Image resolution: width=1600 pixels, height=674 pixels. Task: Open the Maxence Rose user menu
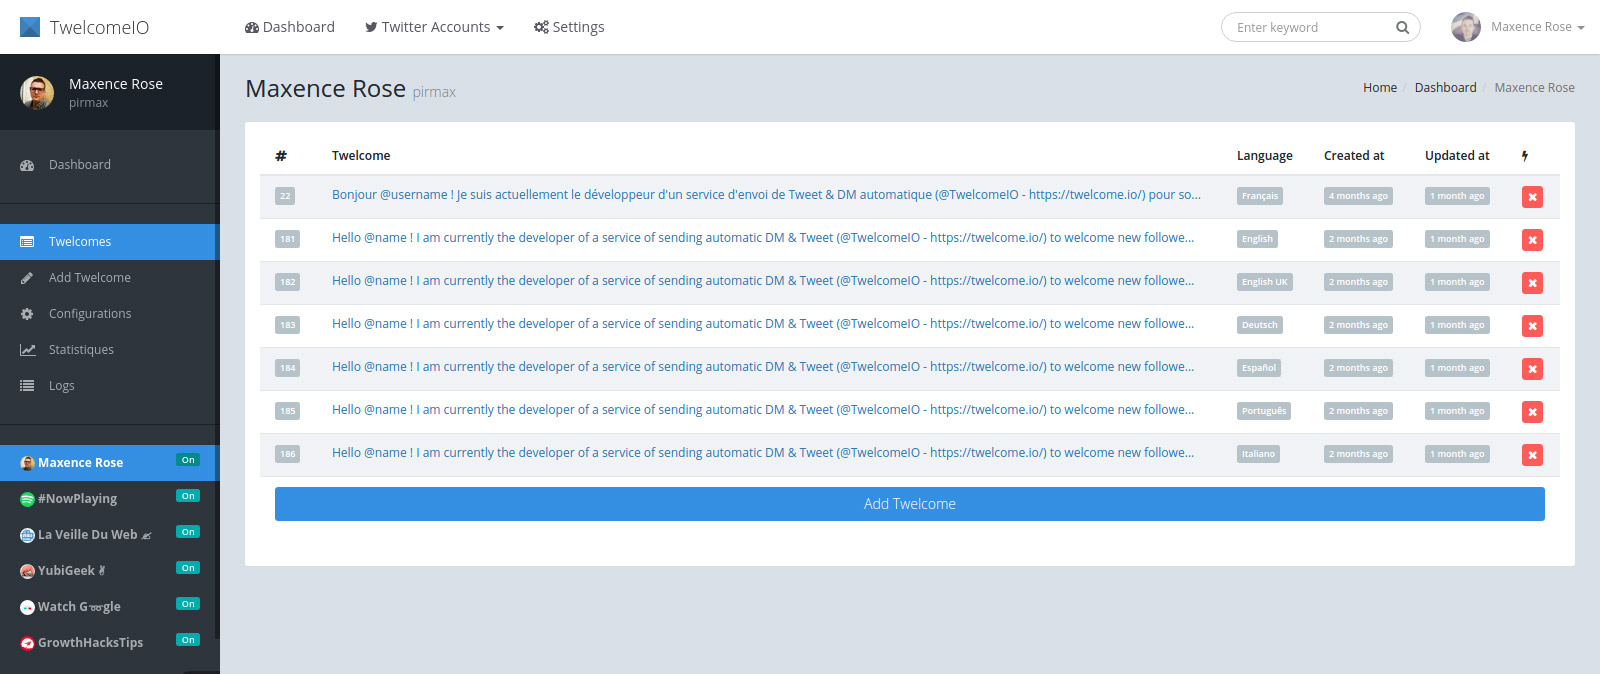pyautogui.click(x=1537, y=27)
